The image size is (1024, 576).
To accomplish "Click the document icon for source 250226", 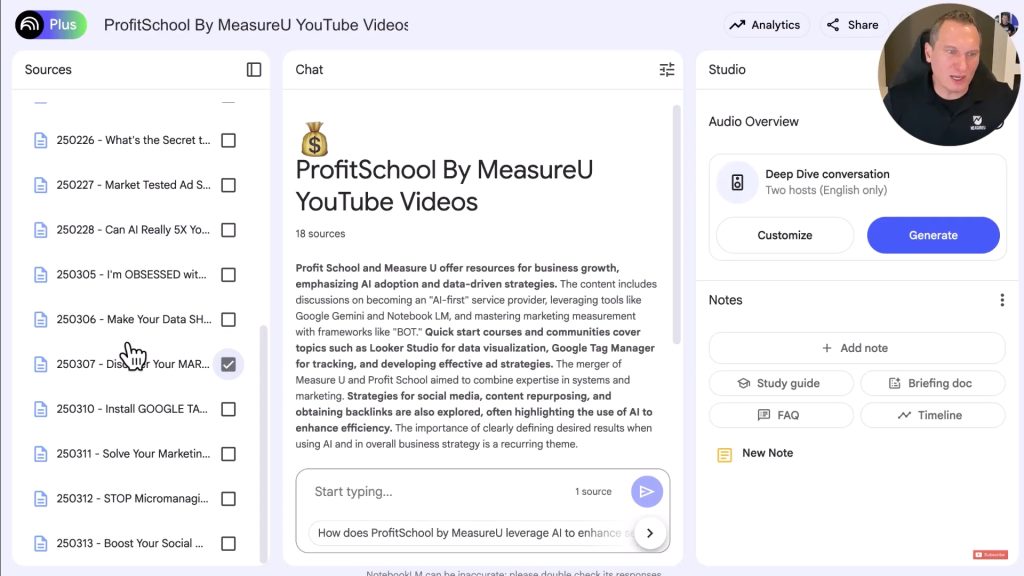I will [x=40, y=140].
